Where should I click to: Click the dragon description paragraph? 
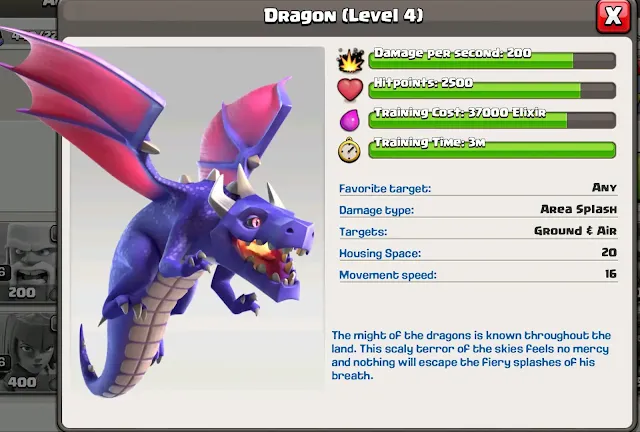tap(471, 355)
